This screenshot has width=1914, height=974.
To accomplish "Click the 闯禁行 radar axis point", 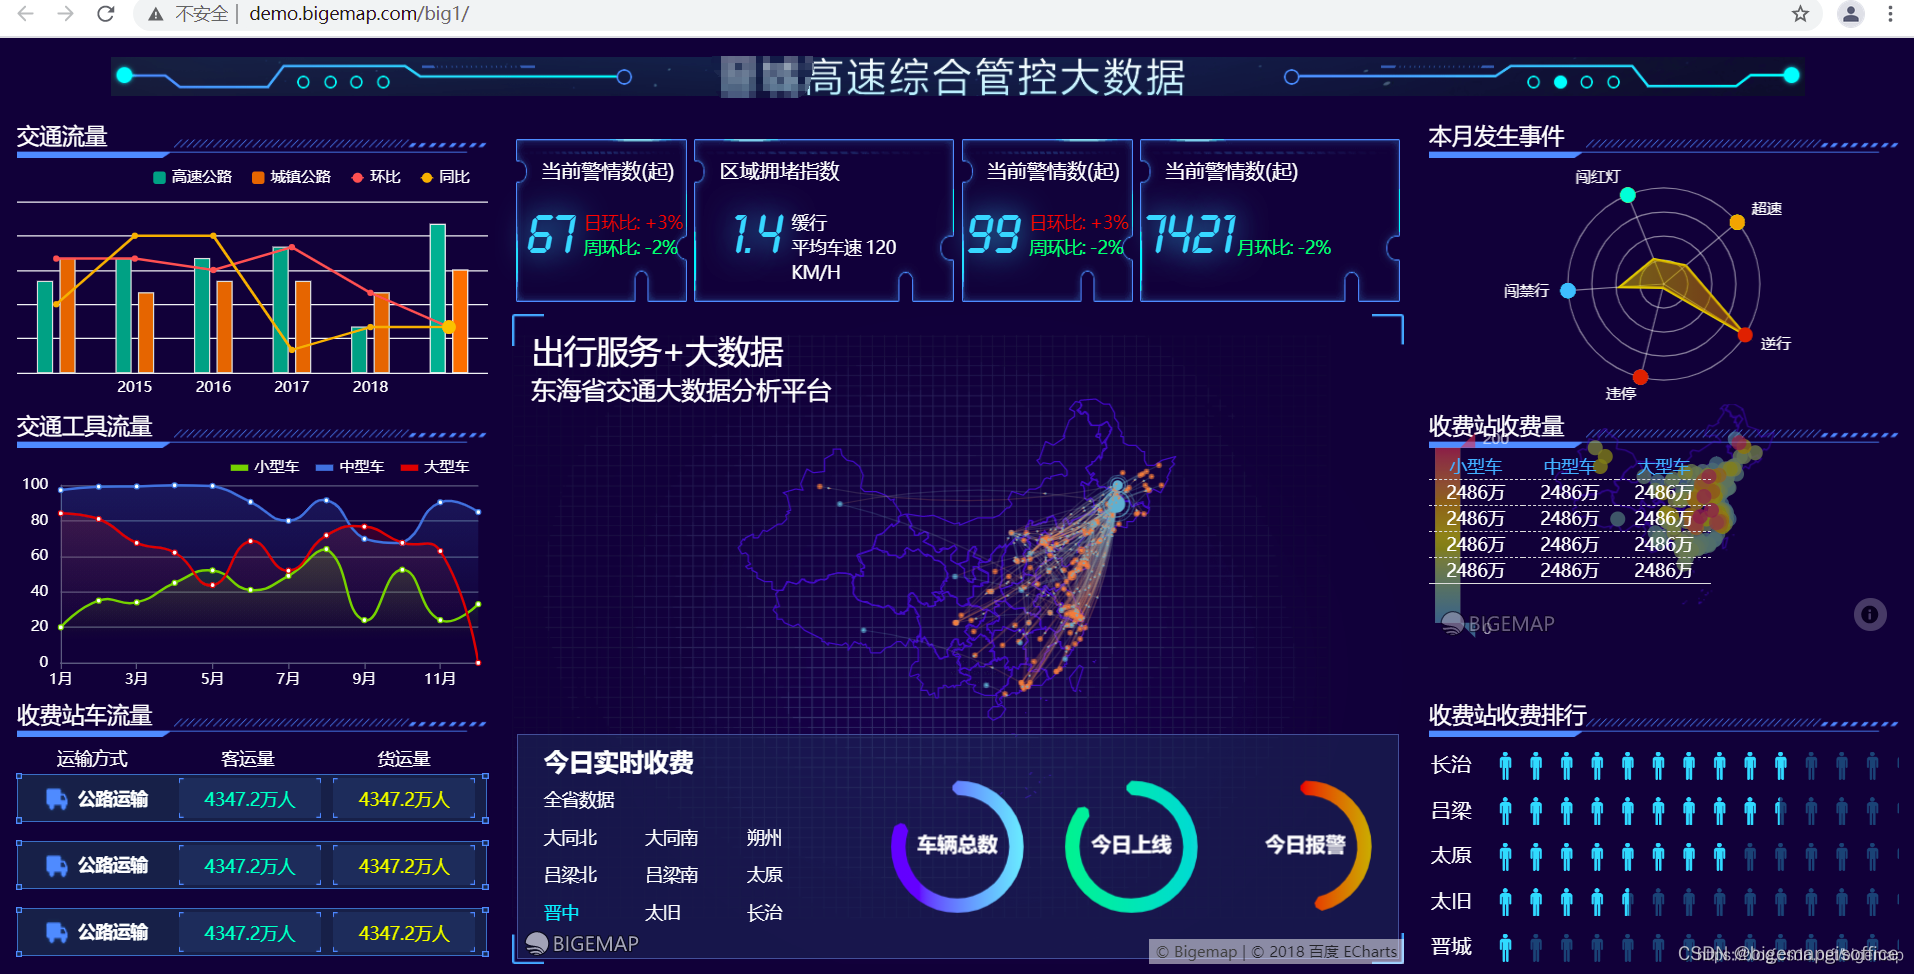I will (1568, 291).
